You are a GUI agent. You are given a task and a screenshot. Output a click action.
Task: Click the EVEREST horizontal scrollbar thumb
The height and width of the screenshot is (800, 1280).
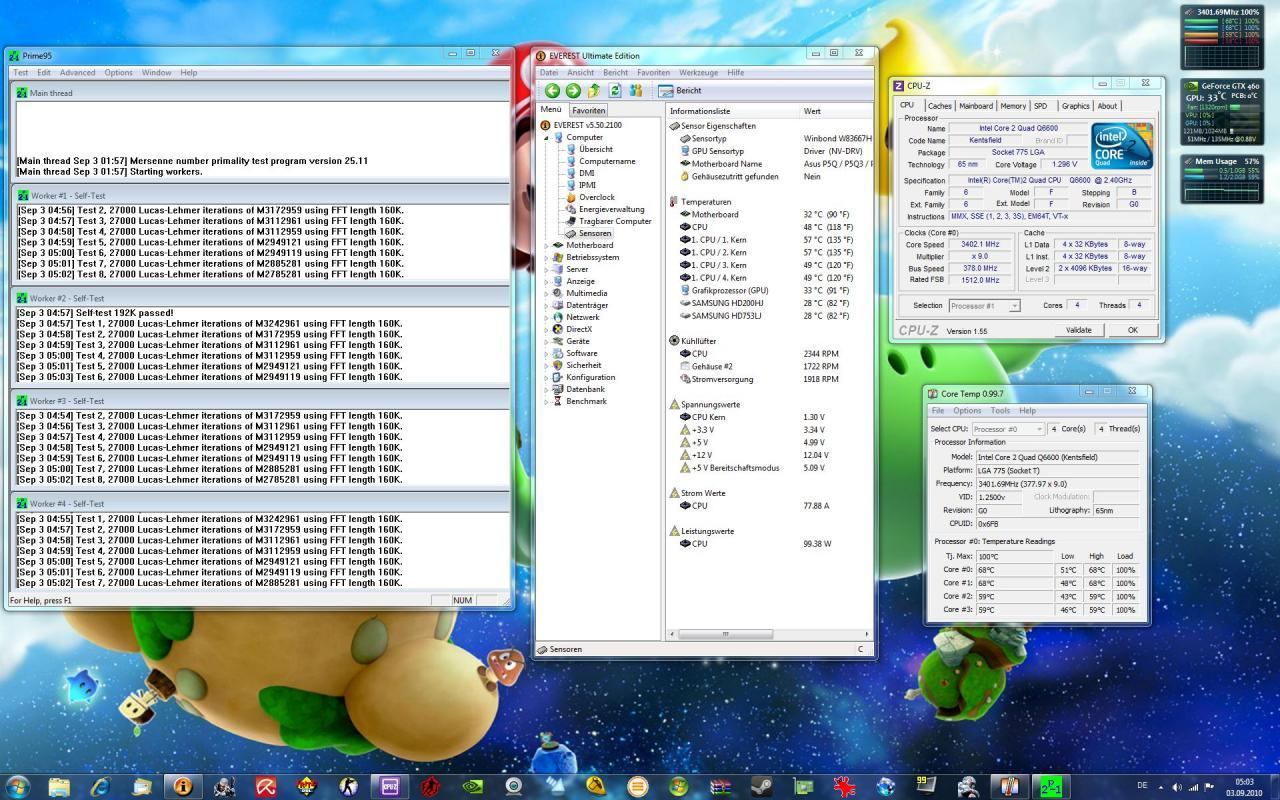(x=726, y=634)
